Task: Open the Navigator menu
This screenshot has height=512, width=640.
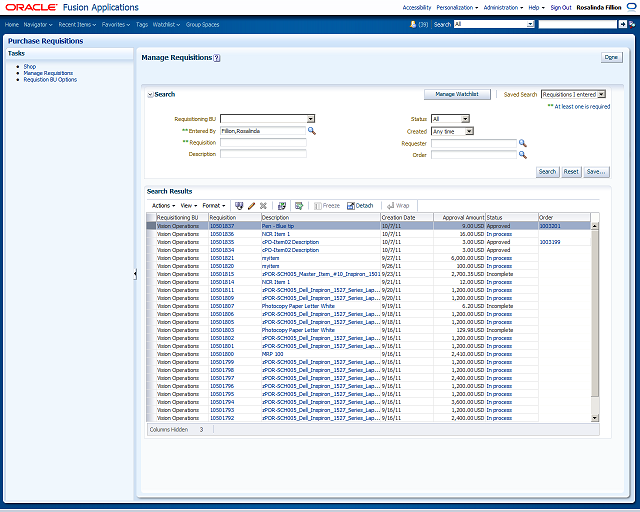Action: pyautogui.click(x=38, y=24)
